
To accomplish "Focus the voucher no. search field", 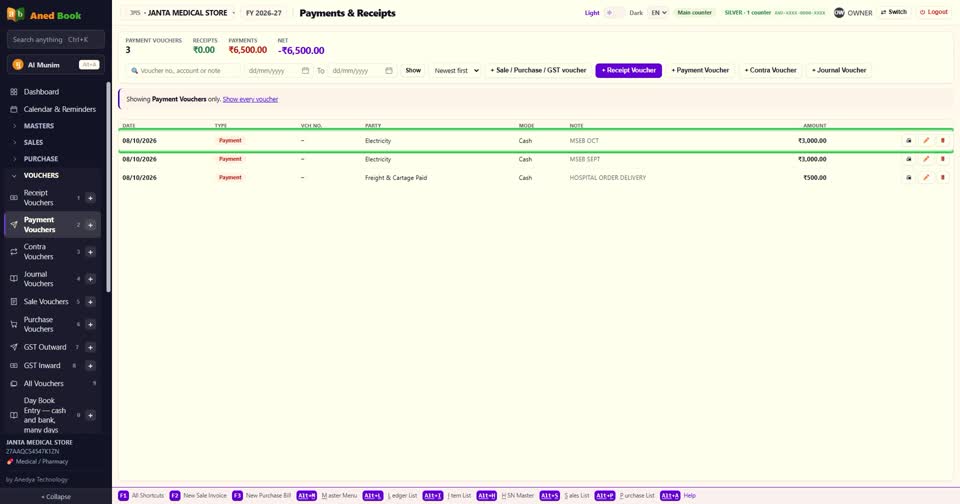I will (183, 70).
